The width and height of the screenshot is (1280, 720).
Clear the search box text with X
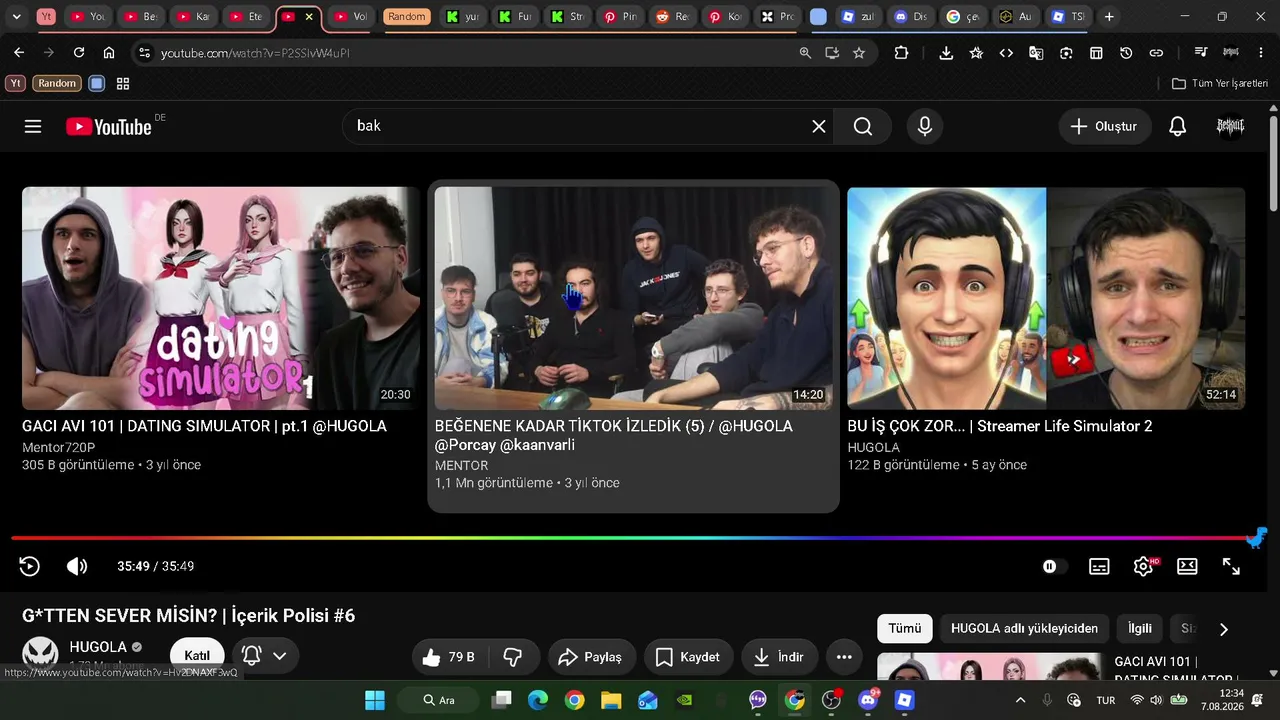pyautogui.click(x=819, y=126)
